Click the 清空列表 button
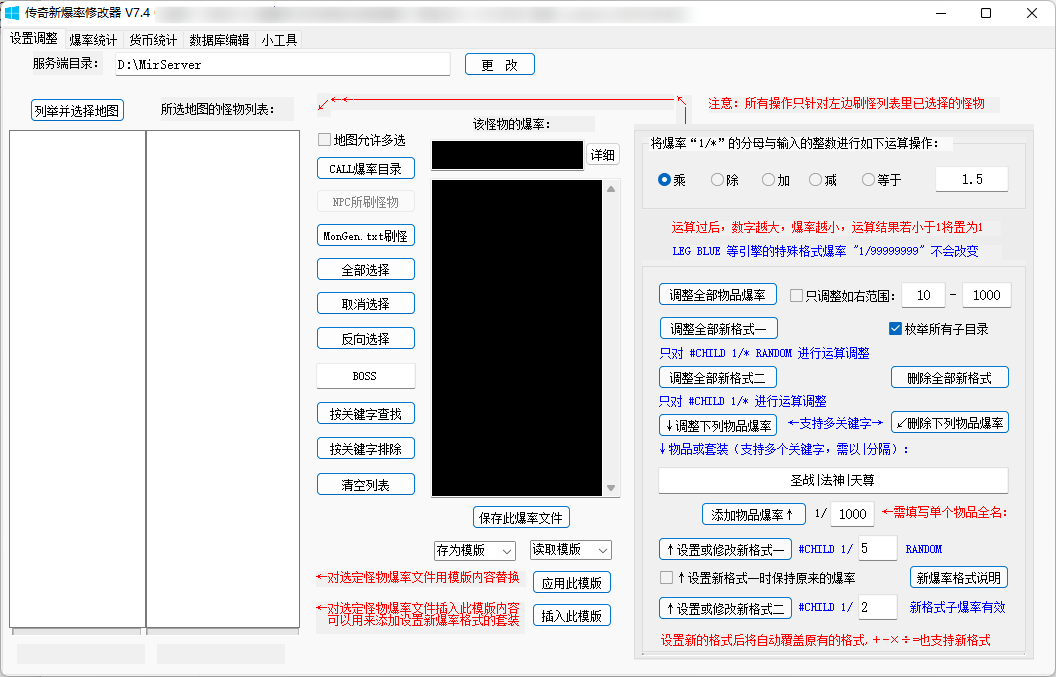 click(x=366, y=484)
